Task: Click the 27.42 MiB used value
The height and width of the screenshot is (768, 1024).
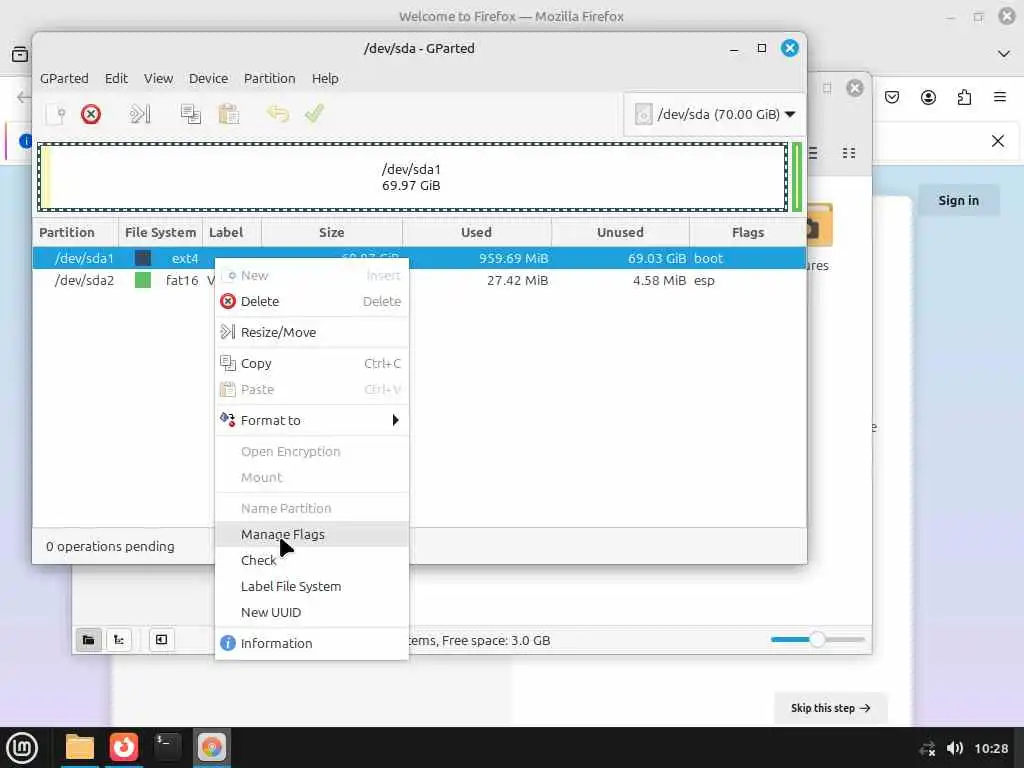Action: click(x=517, y=280)
